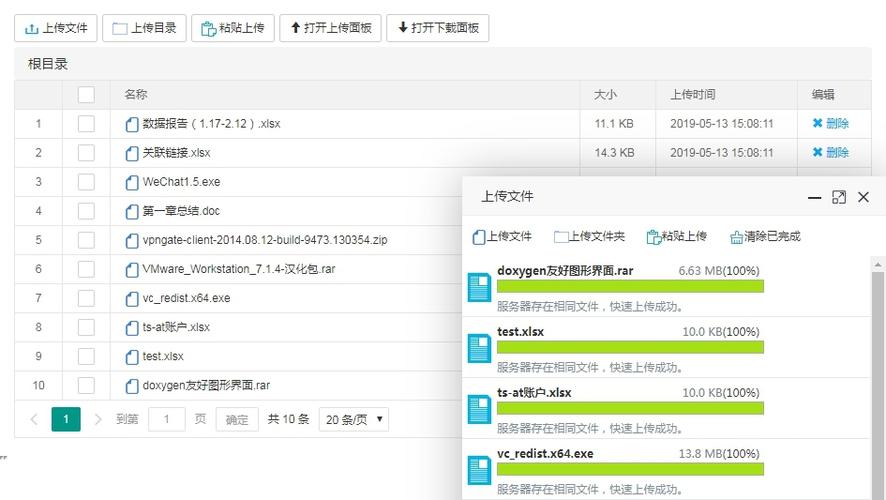Check the box for 数据报告 xlsx row
Viewport: 886px width, 500px height.
tap(86, 123)
